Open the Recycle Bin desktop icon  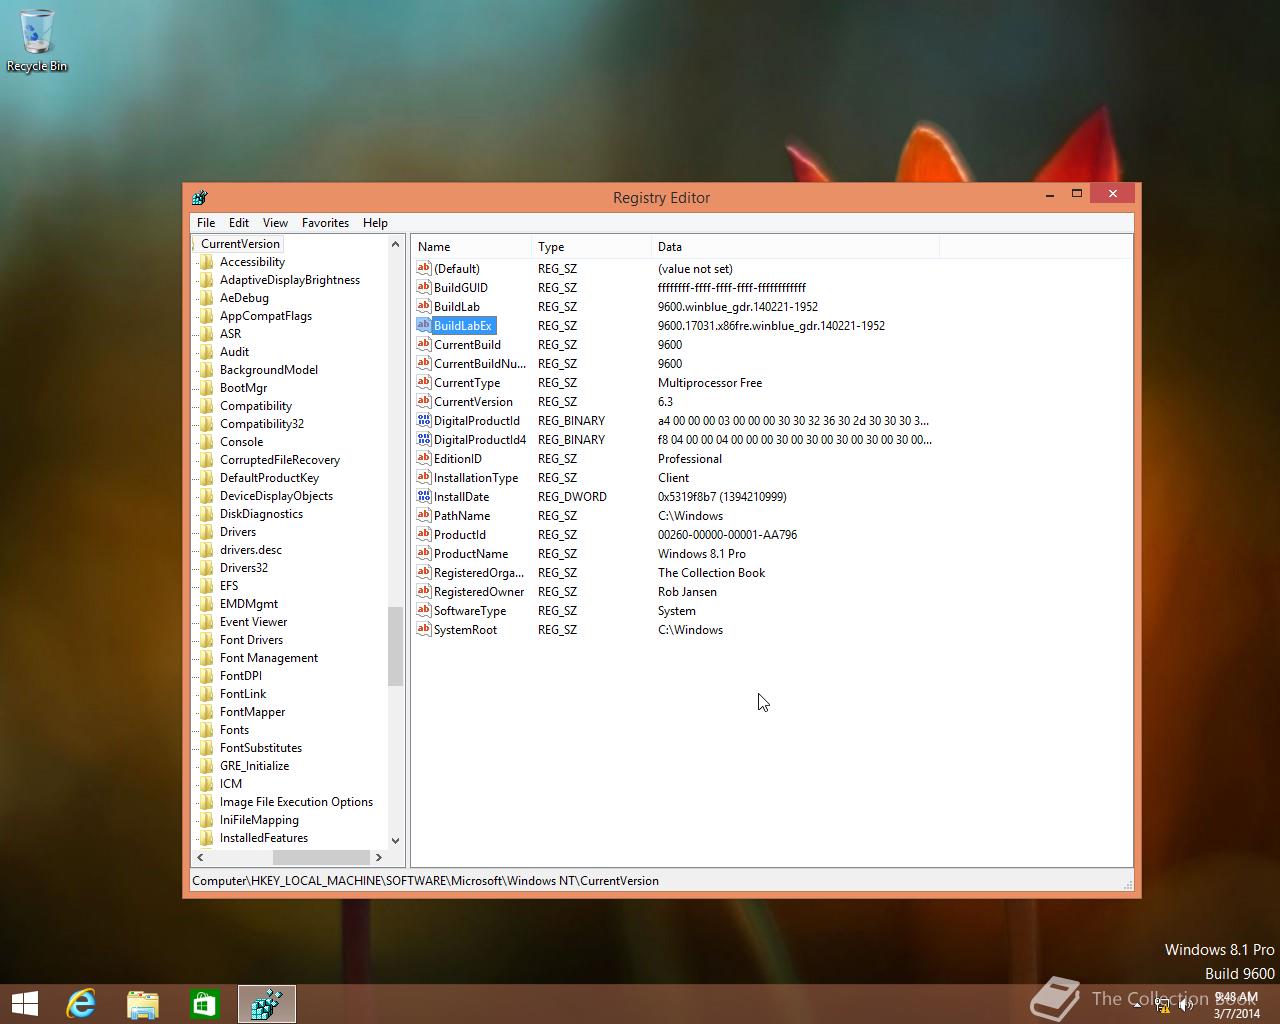click(37, 40)
